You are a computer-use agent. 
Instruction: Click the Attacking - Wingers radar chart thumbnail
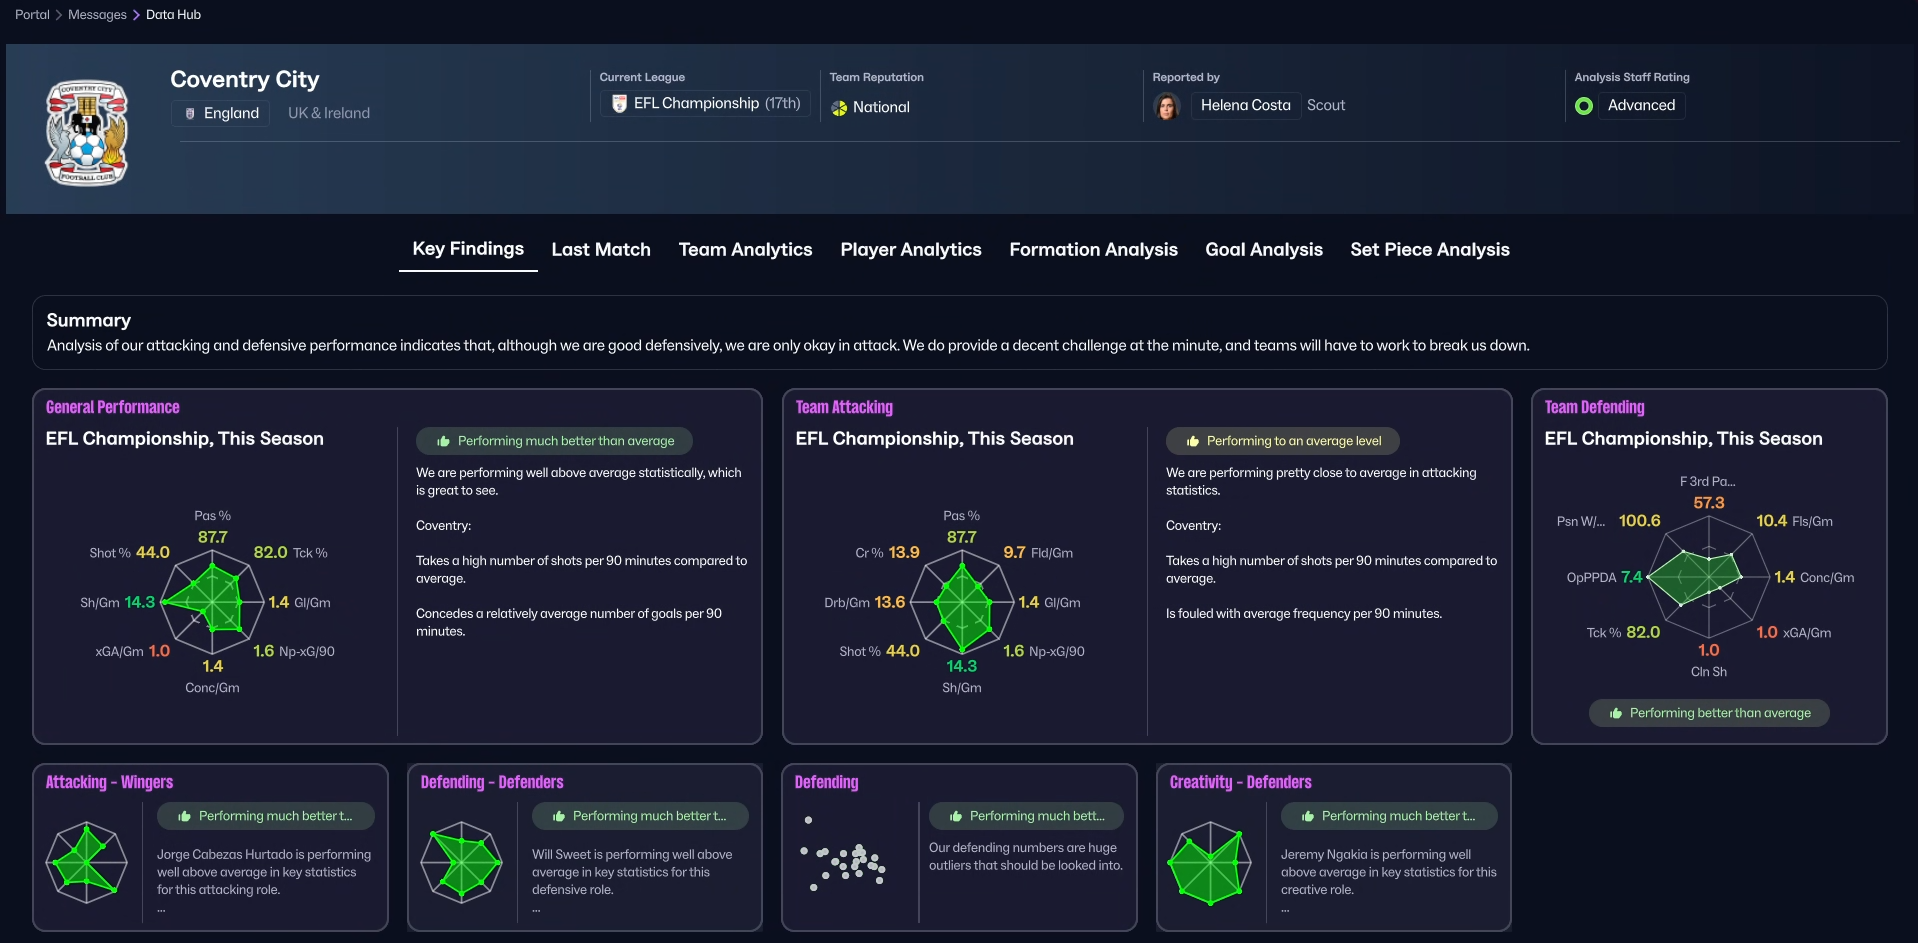click(x=87, y=862)
